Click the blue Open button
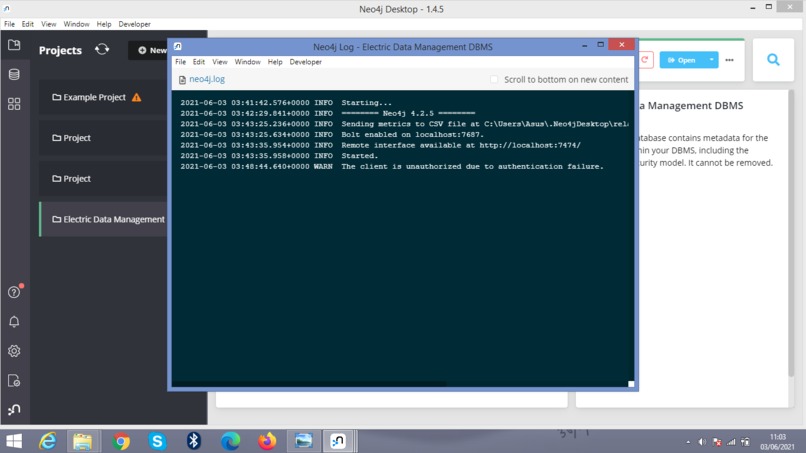Image resolution: width=806 pixels, height=453 pixels. [682, 60]
